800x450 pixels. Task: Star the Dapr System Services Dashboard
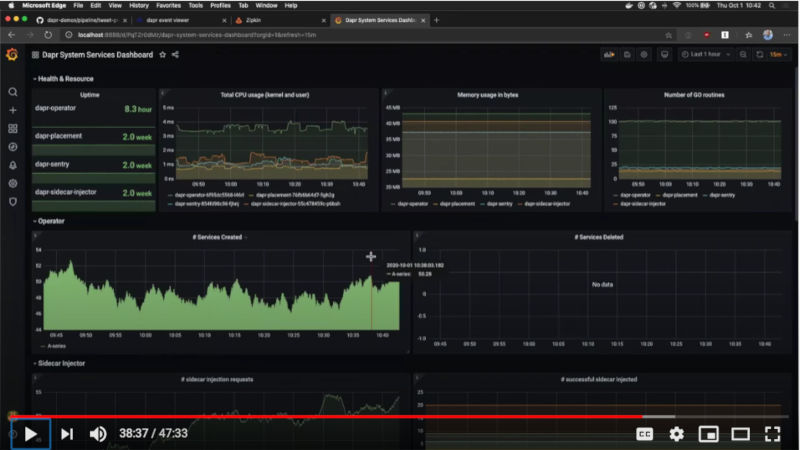(x=162, y=55)
